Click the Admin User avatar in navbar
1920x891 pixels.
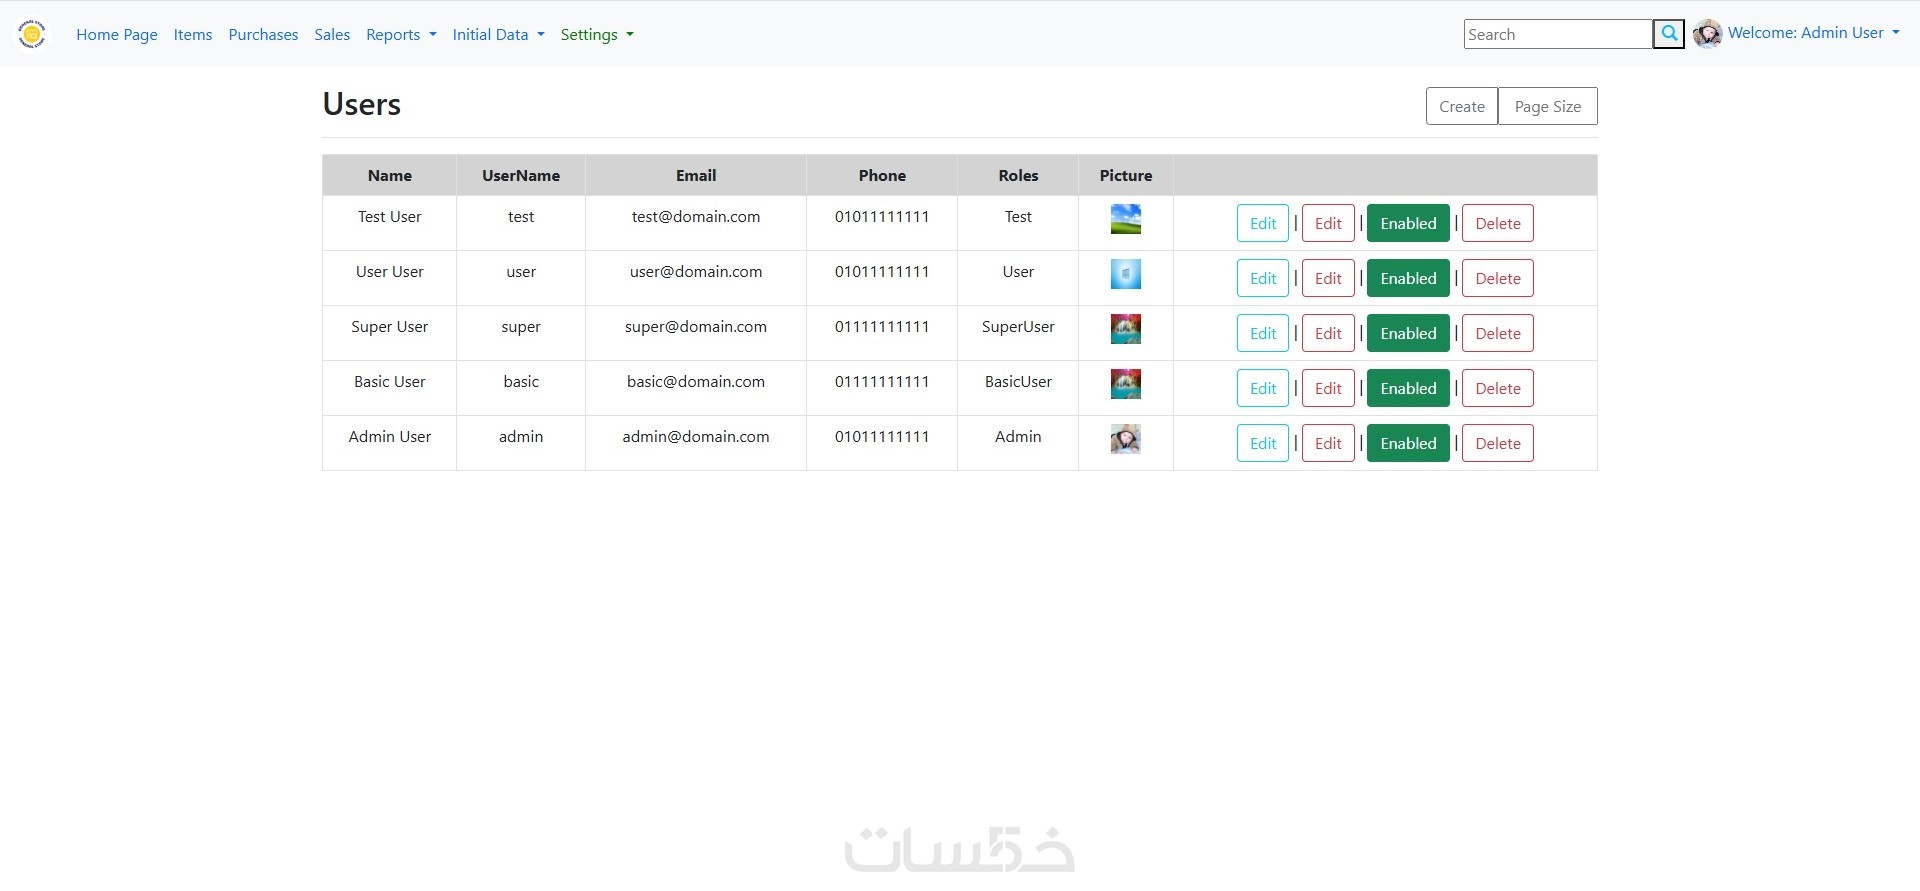1708,34
